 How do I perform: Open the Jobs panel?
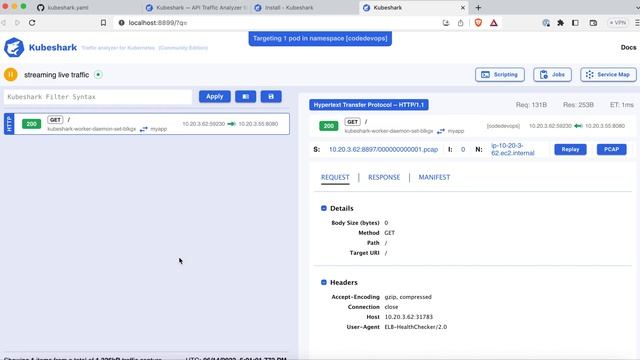click(552, 75)
